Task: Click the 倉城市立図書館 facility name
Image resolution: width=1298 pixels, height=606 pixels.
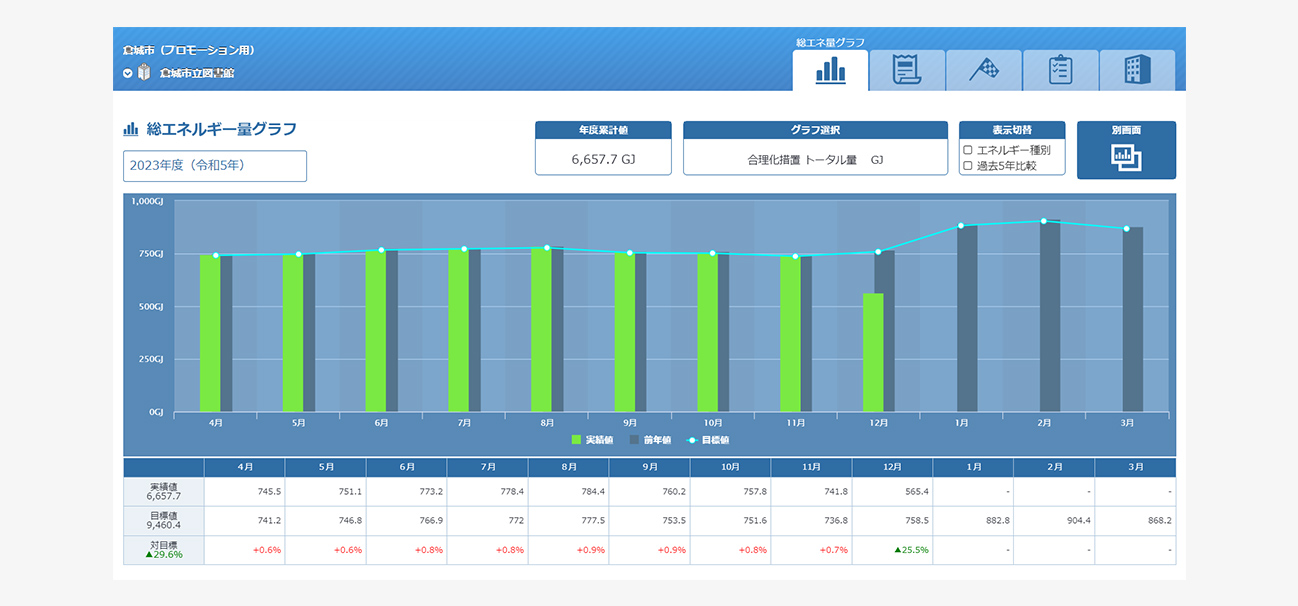Action: [197, 73]
